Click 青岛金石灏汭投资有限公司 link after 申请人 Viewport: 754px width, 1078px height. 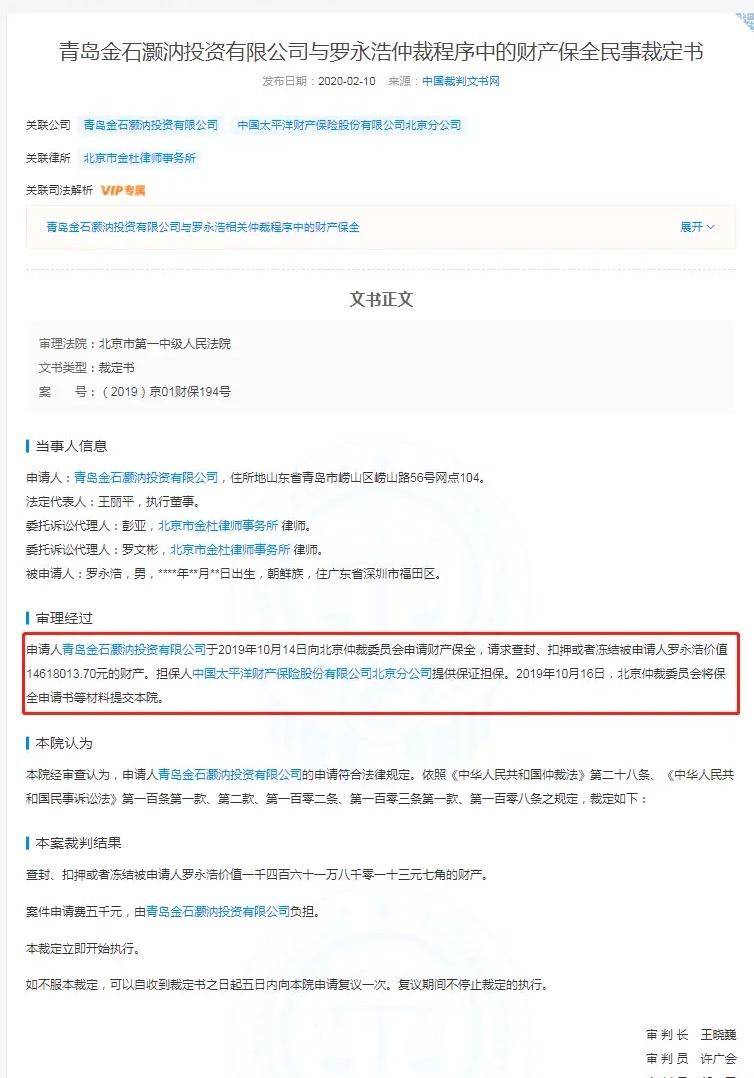pyautogui.click(x=146, y=477)
